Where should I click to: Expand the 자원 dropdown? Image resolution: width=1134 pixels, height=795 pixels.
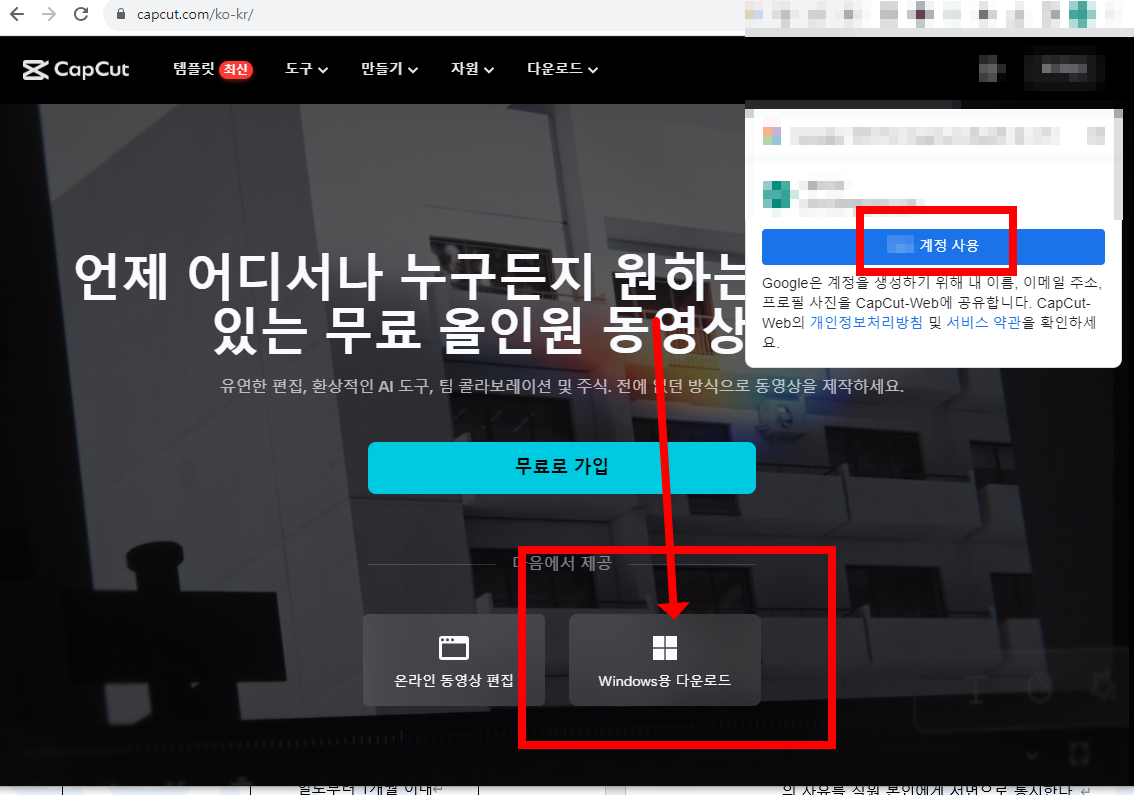tap(471, 69)
